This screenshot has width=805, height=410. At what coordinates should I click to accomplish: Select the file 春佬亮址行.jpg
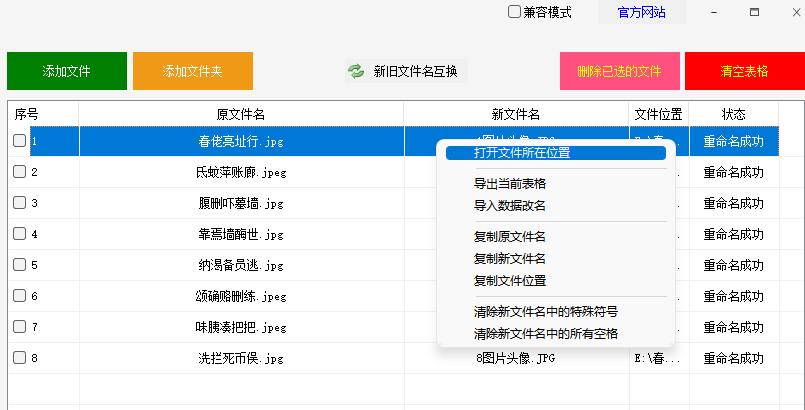click(x=241, y=142)
